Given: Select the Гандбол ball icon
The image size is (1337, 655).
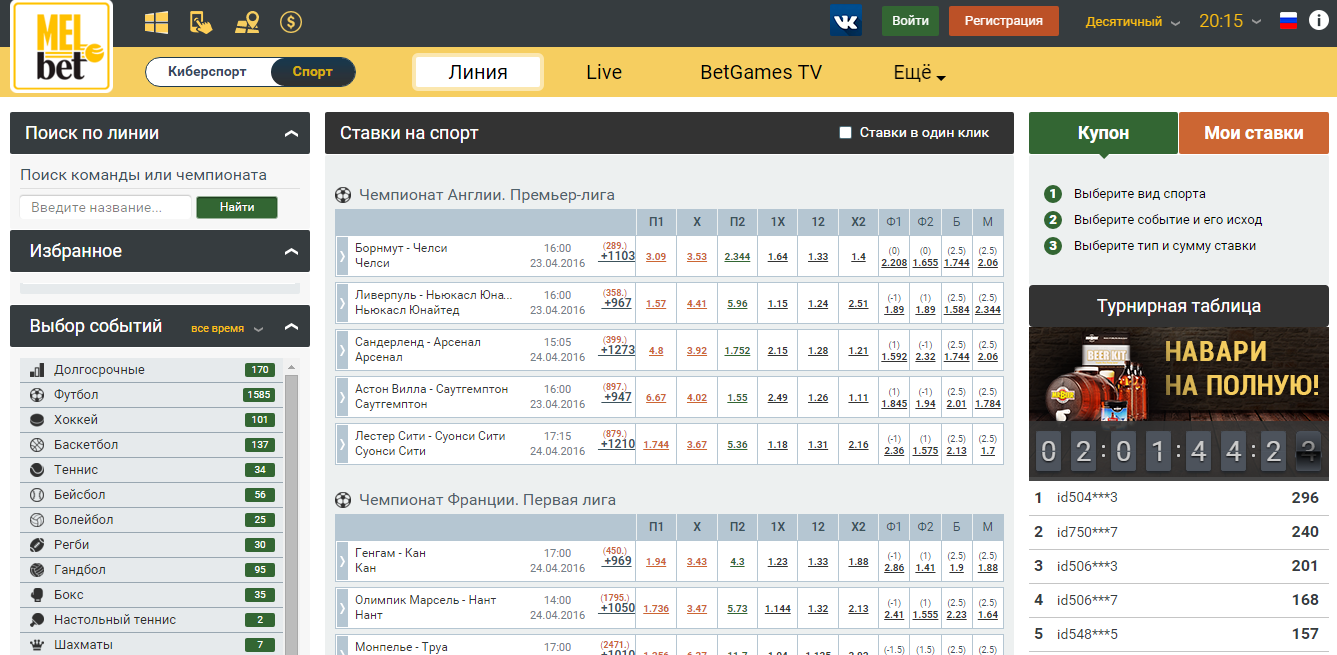Looking at the screenshot, I should [x=37, y=570].
